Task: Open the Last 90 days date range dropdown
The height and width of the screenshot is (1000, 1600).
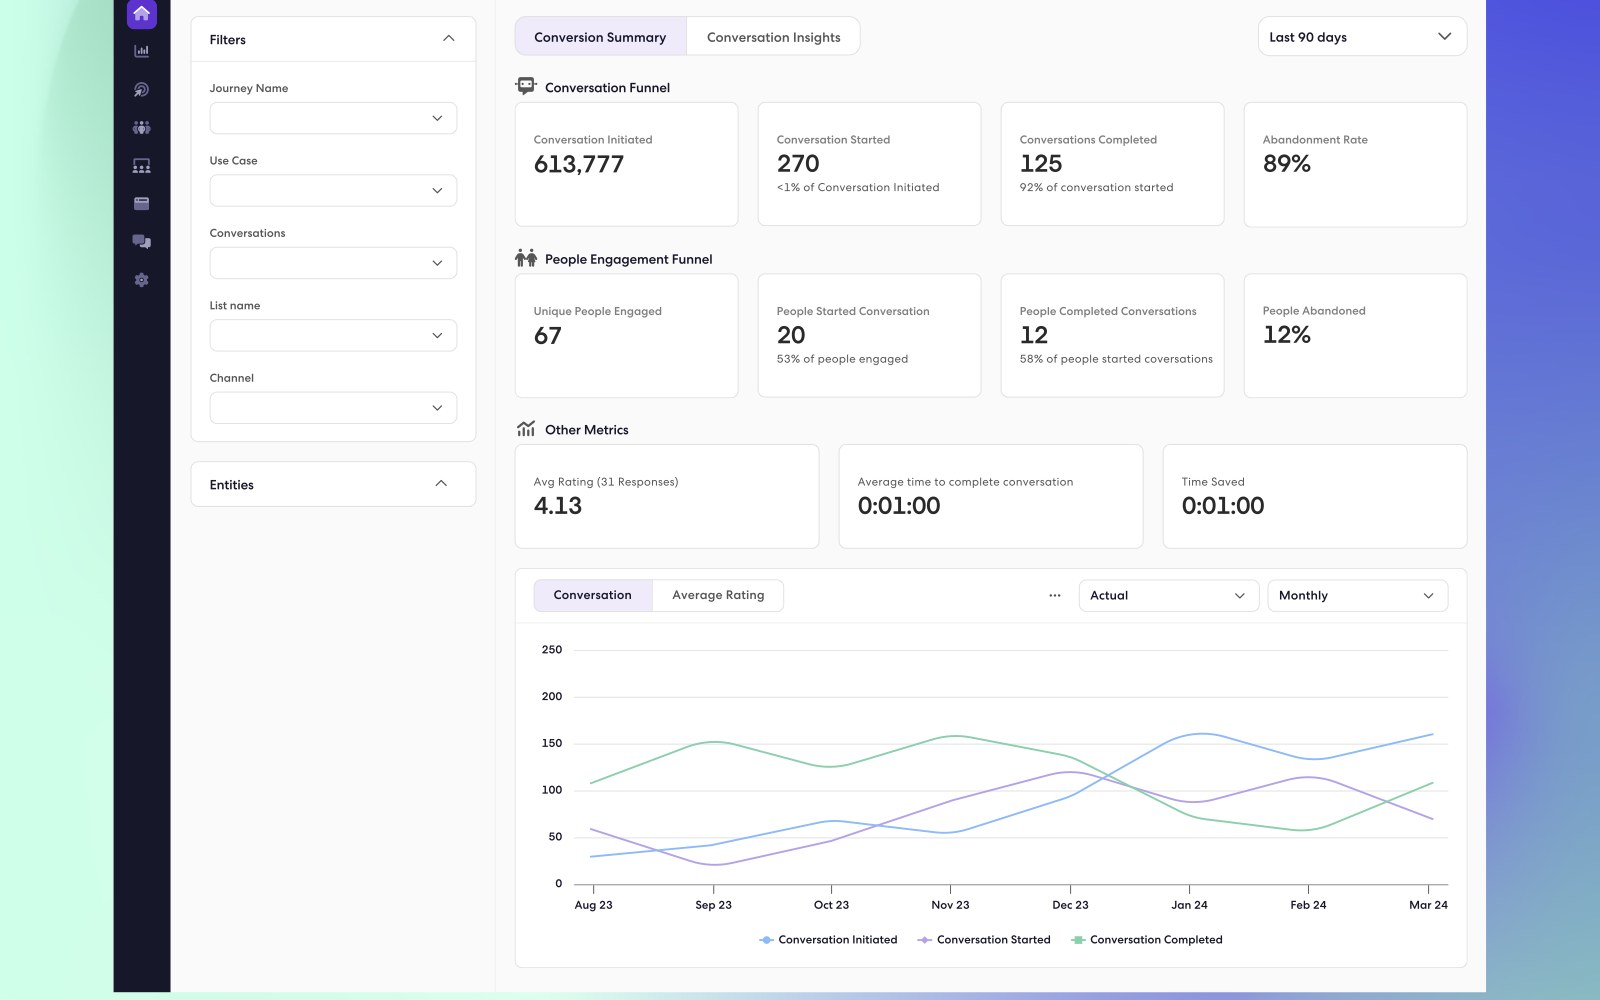Action: click(1362, 37)
